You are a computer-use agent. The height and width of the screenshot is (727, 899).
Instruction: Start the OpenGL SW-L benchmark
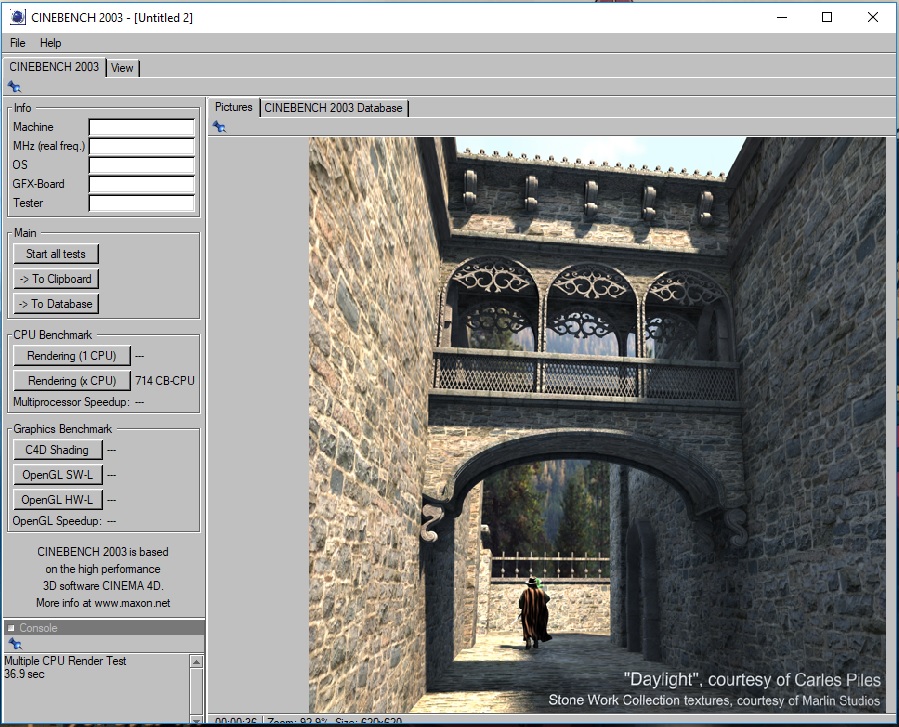[x=57, y=475]
